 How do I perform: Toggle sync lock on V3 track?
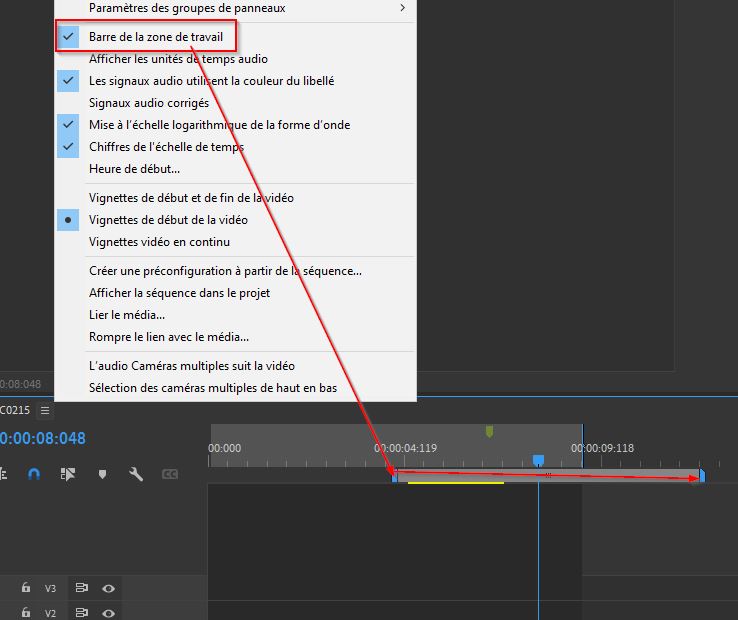[82, 589]
